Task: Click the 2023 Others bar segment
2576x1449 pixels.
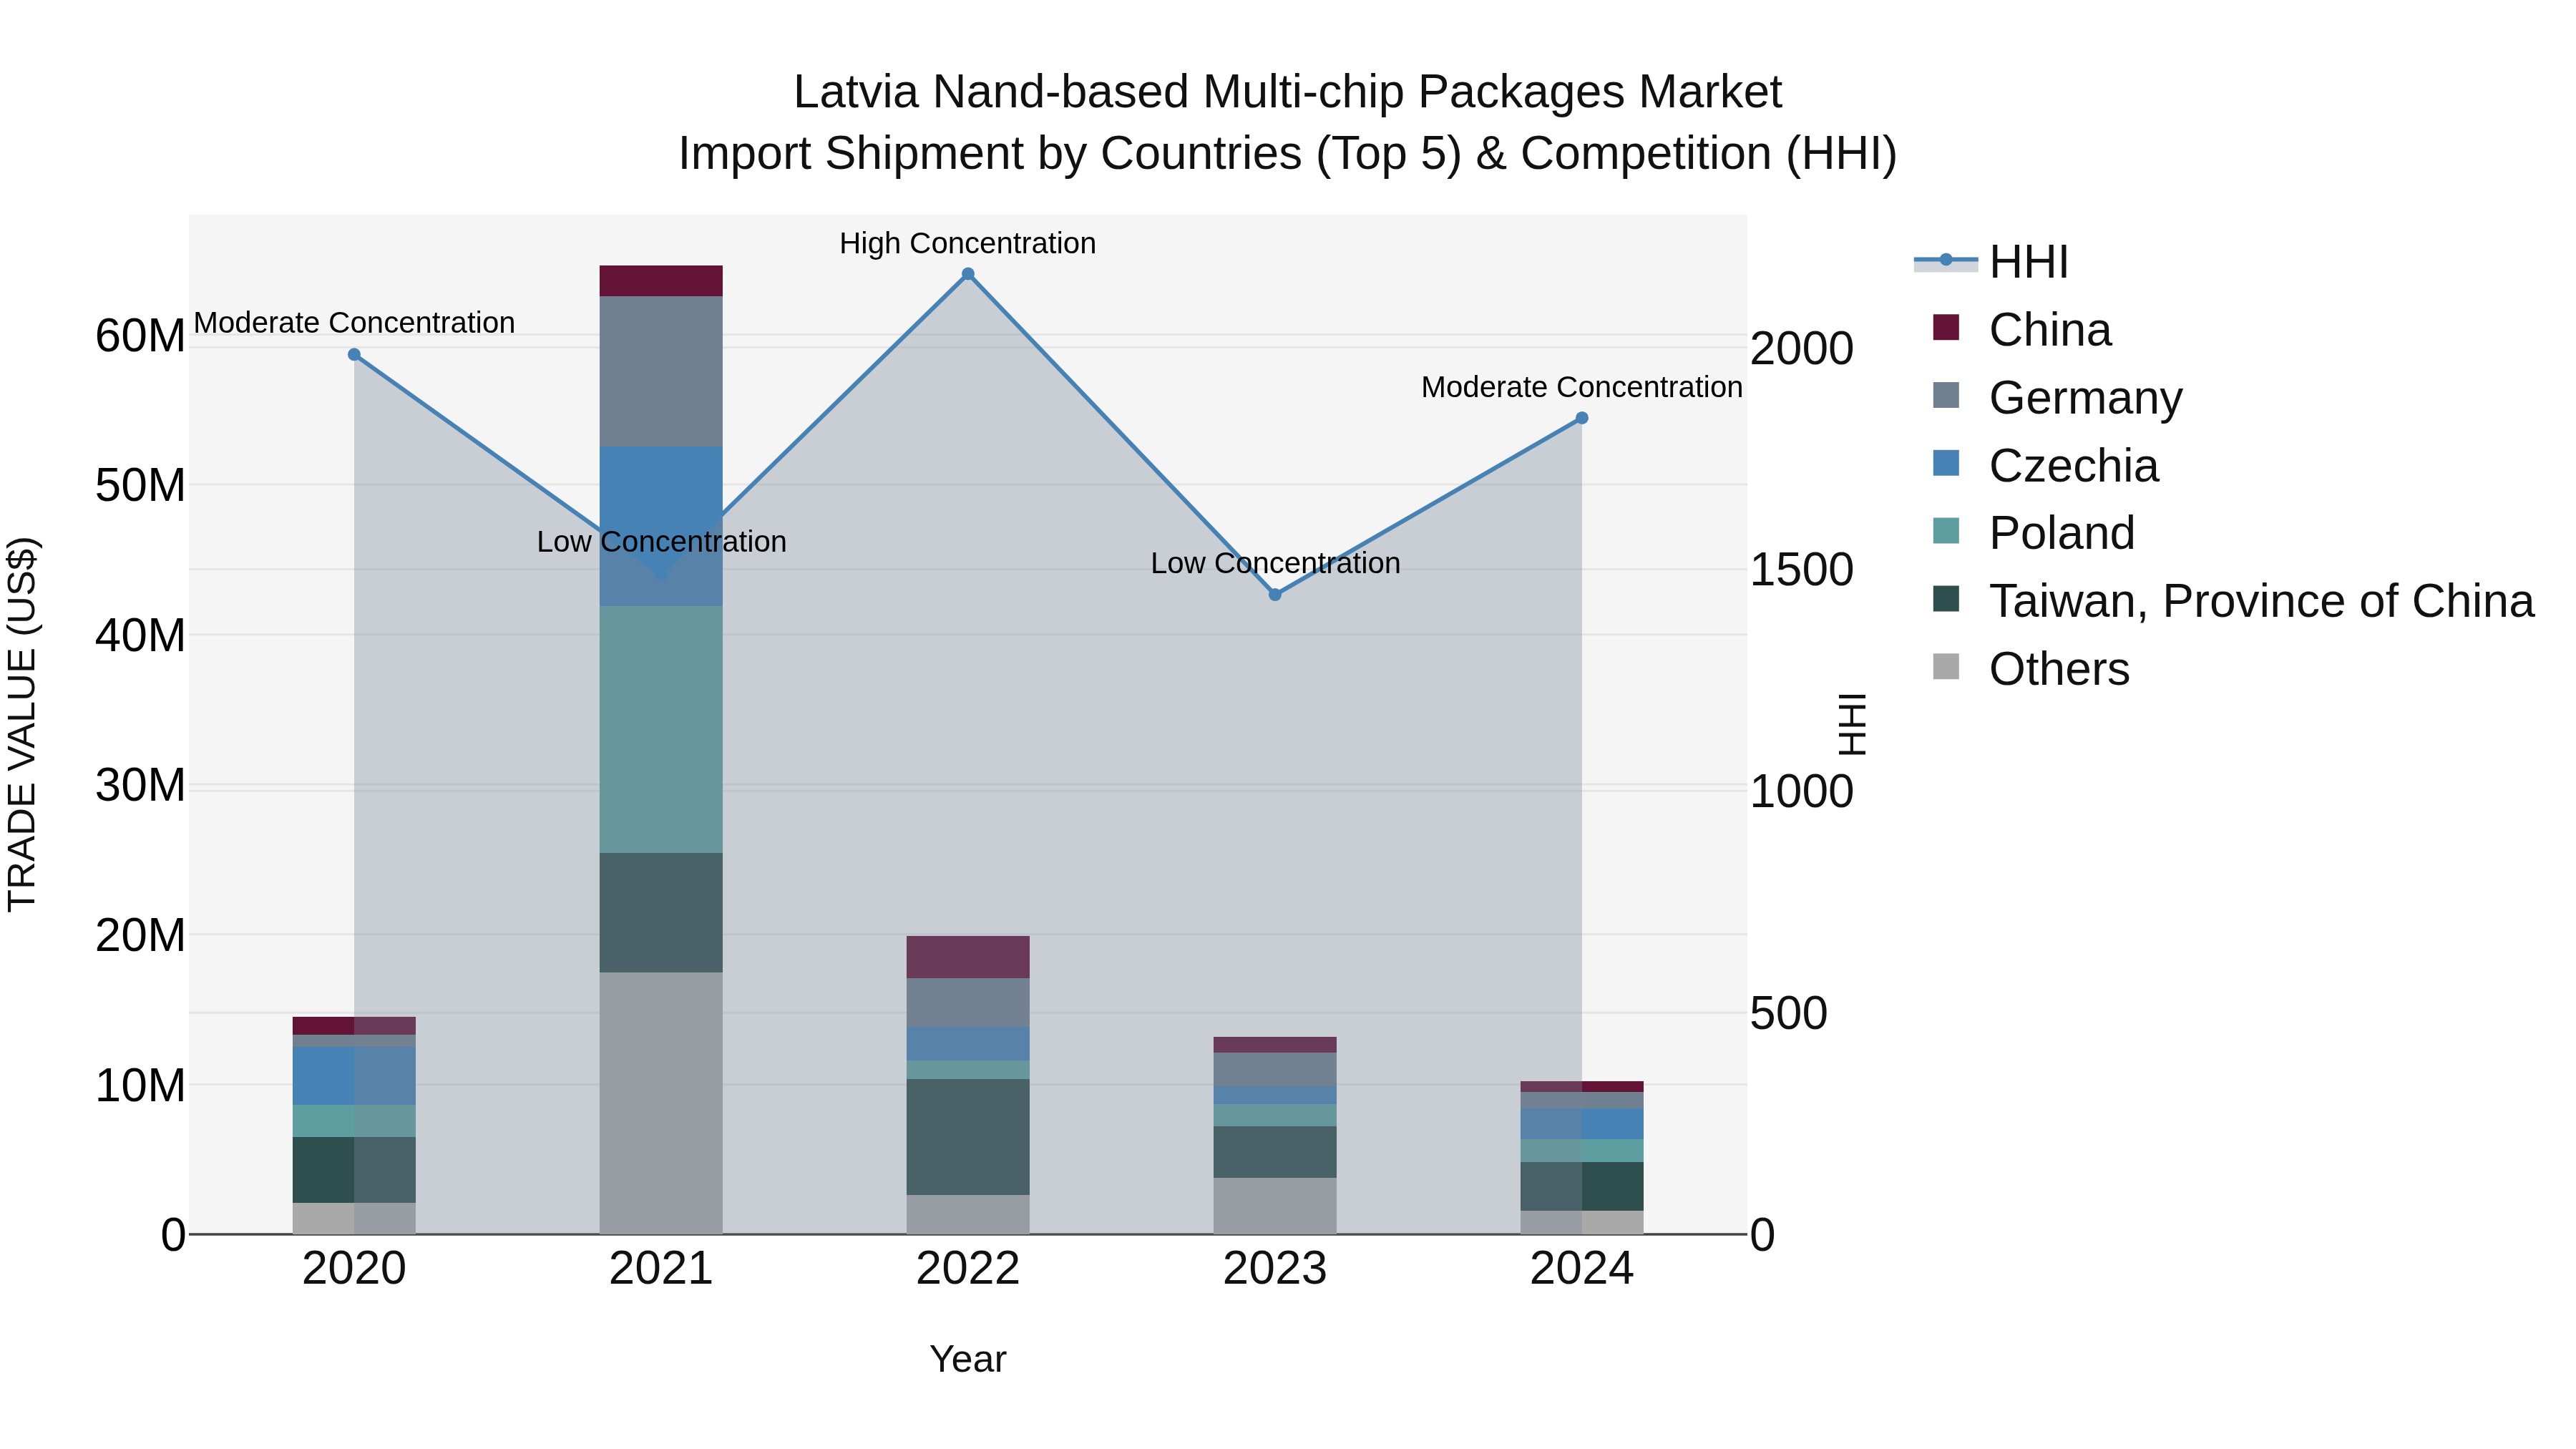Action: [x=1275, y=1206]
